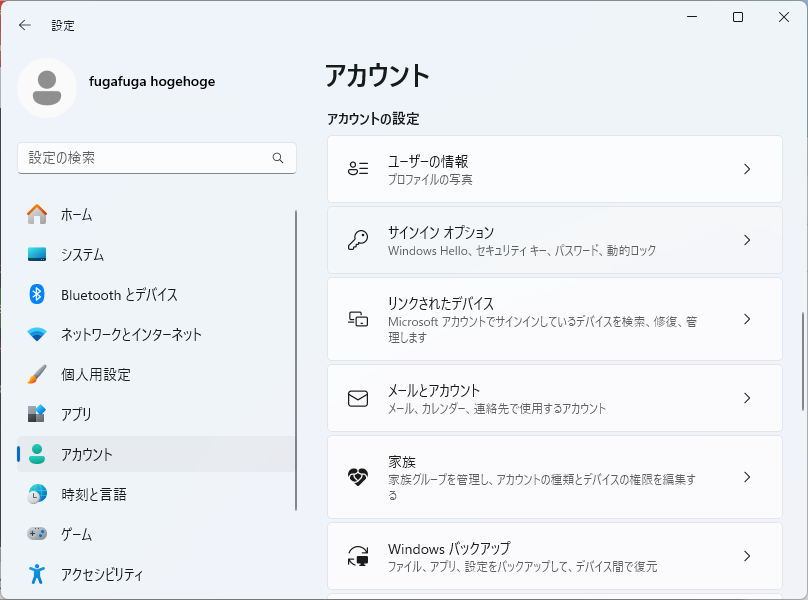Click the fugafuga hogehoge account name
The height and width of the screenshot is (600, 808).
152,81
